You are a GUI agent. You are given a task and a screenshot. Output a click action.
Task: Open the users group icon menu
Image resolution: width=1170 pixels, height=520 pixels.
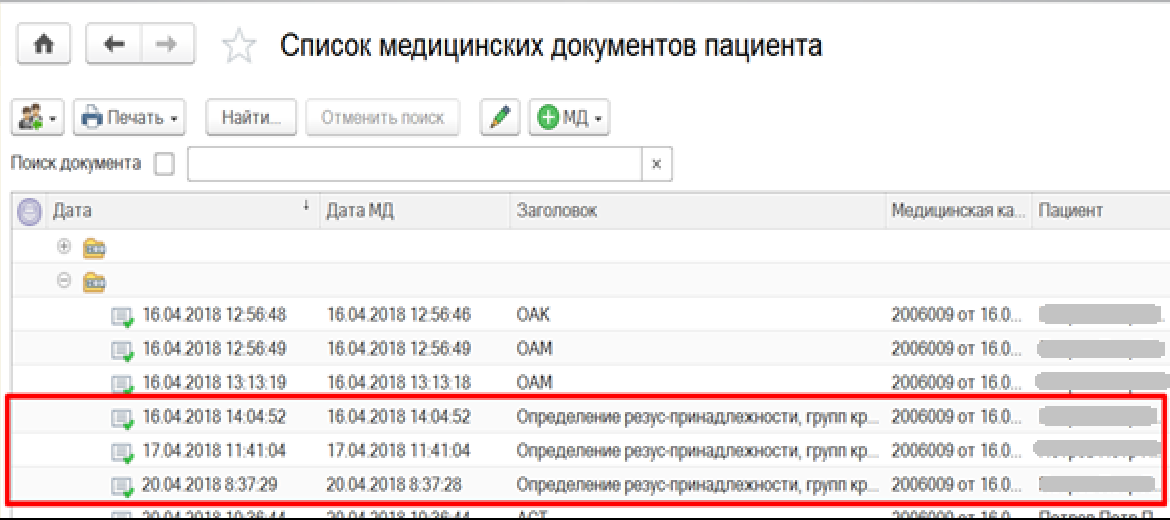(x=38, y=118)
